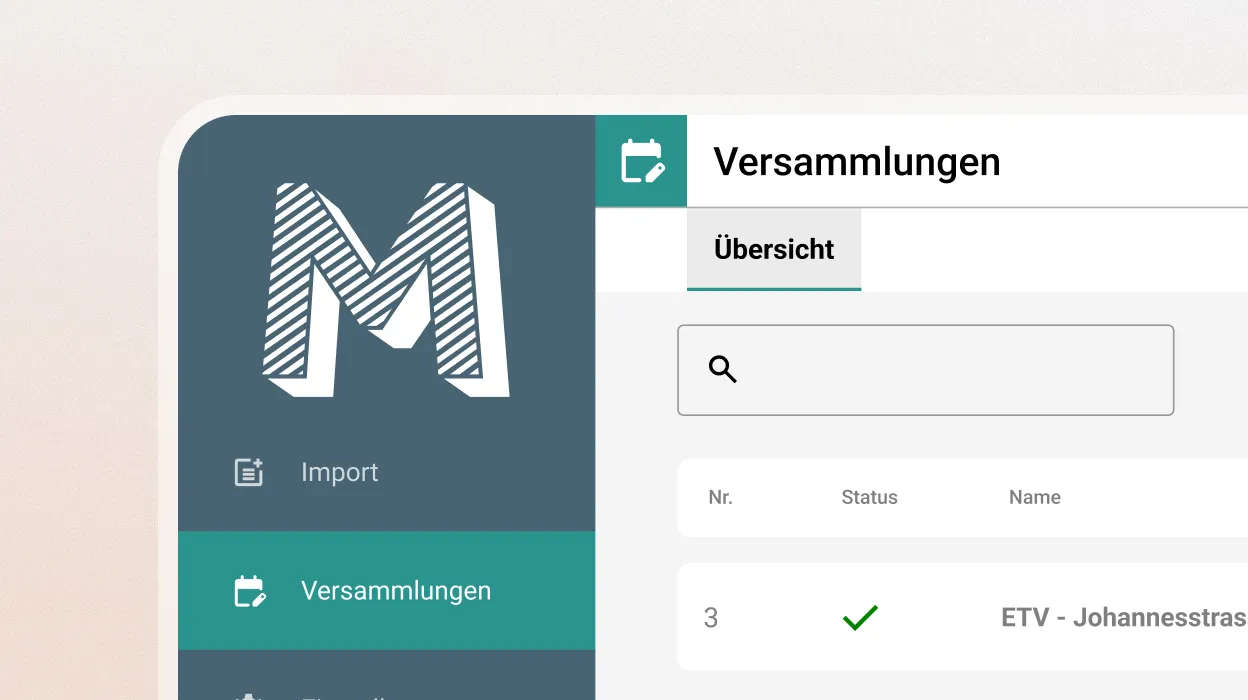Select Versammlungen in the sidebar menu
This screenshot has height=700, width=1248.
pyautogui.click(x=386, y=591)
